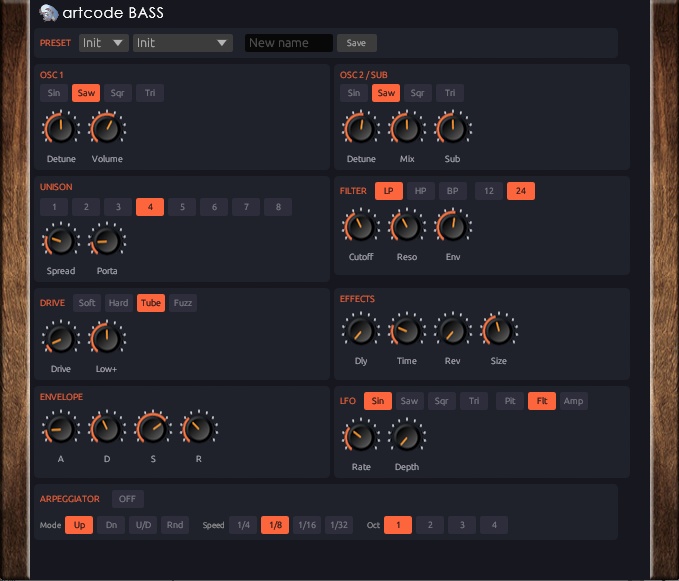Click the LFO Depth knob

click(407, 436)
